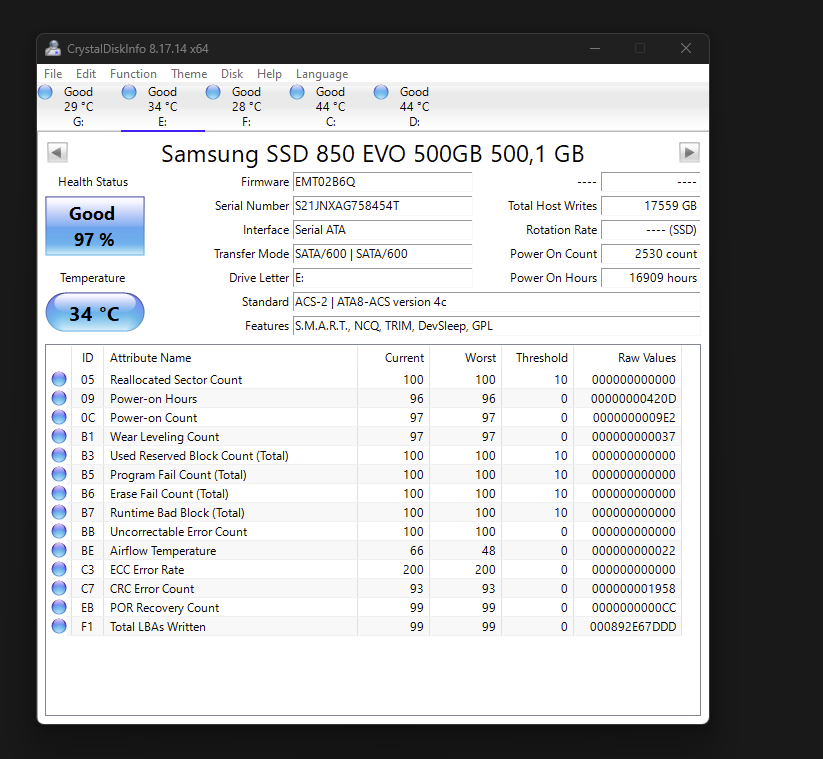Viewport: 823px width, 759px height.
Task: Click the status orb for CRC Error Count
Action: (x=59, y=588)
